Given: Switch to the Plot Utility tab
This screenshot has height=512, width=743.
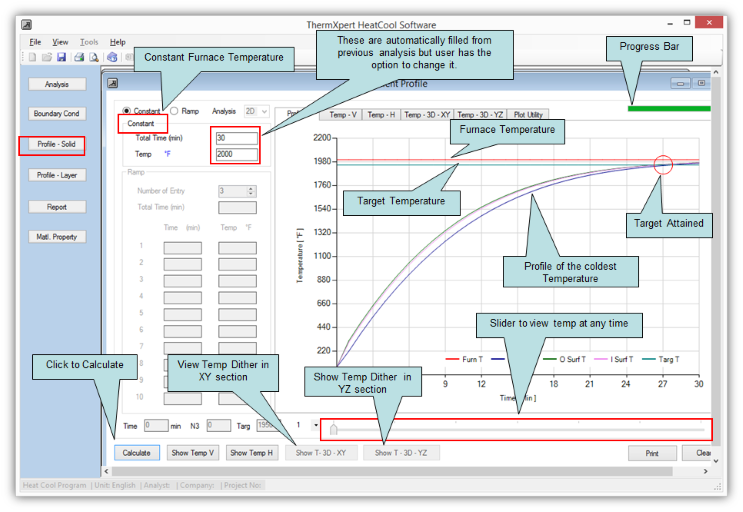Looking at the screenshot, I should pos(528,115).
